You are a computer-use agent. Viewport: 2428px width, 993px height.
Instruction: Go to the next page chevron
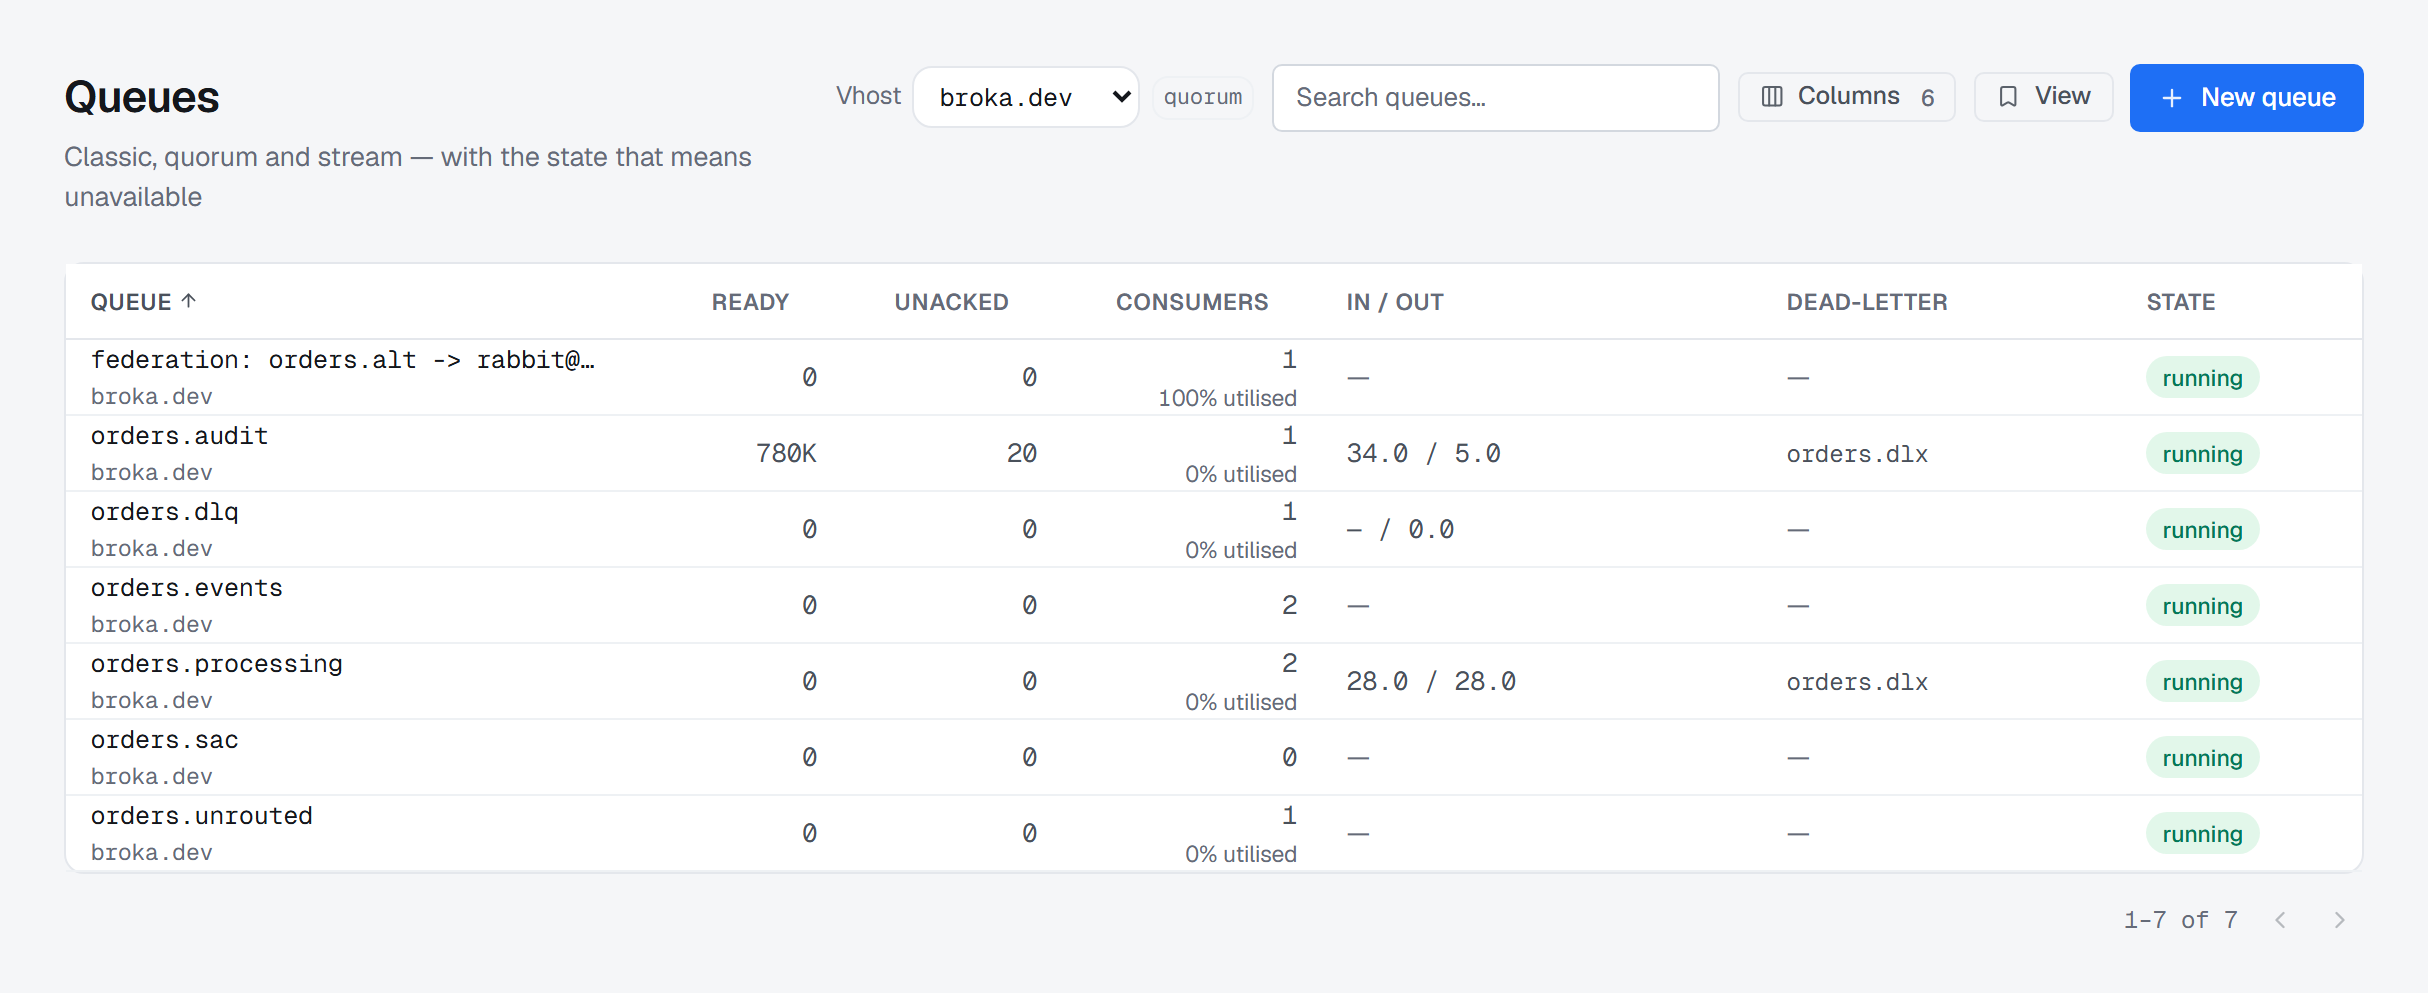coord(2339,920)
